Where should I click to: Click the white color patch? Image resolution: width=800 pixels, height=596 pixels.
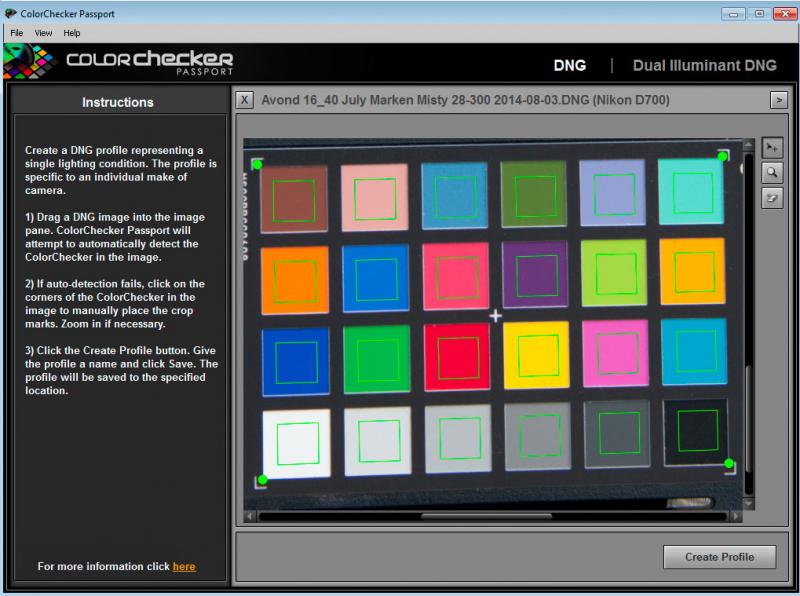click(x=296, y=444)
